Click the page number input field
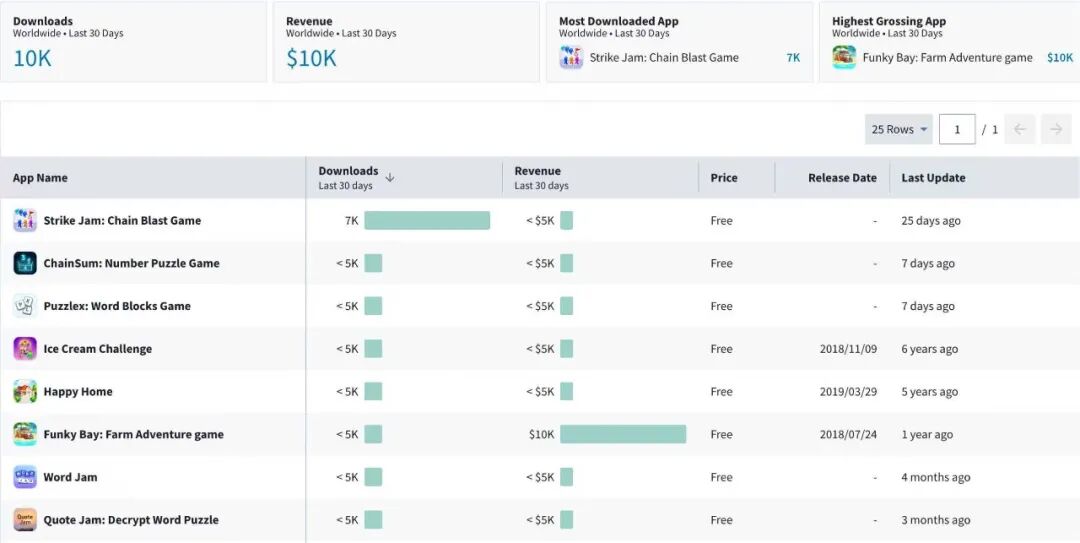The height and width of the screenshot is (543, 1080). [x=957, y=129]
